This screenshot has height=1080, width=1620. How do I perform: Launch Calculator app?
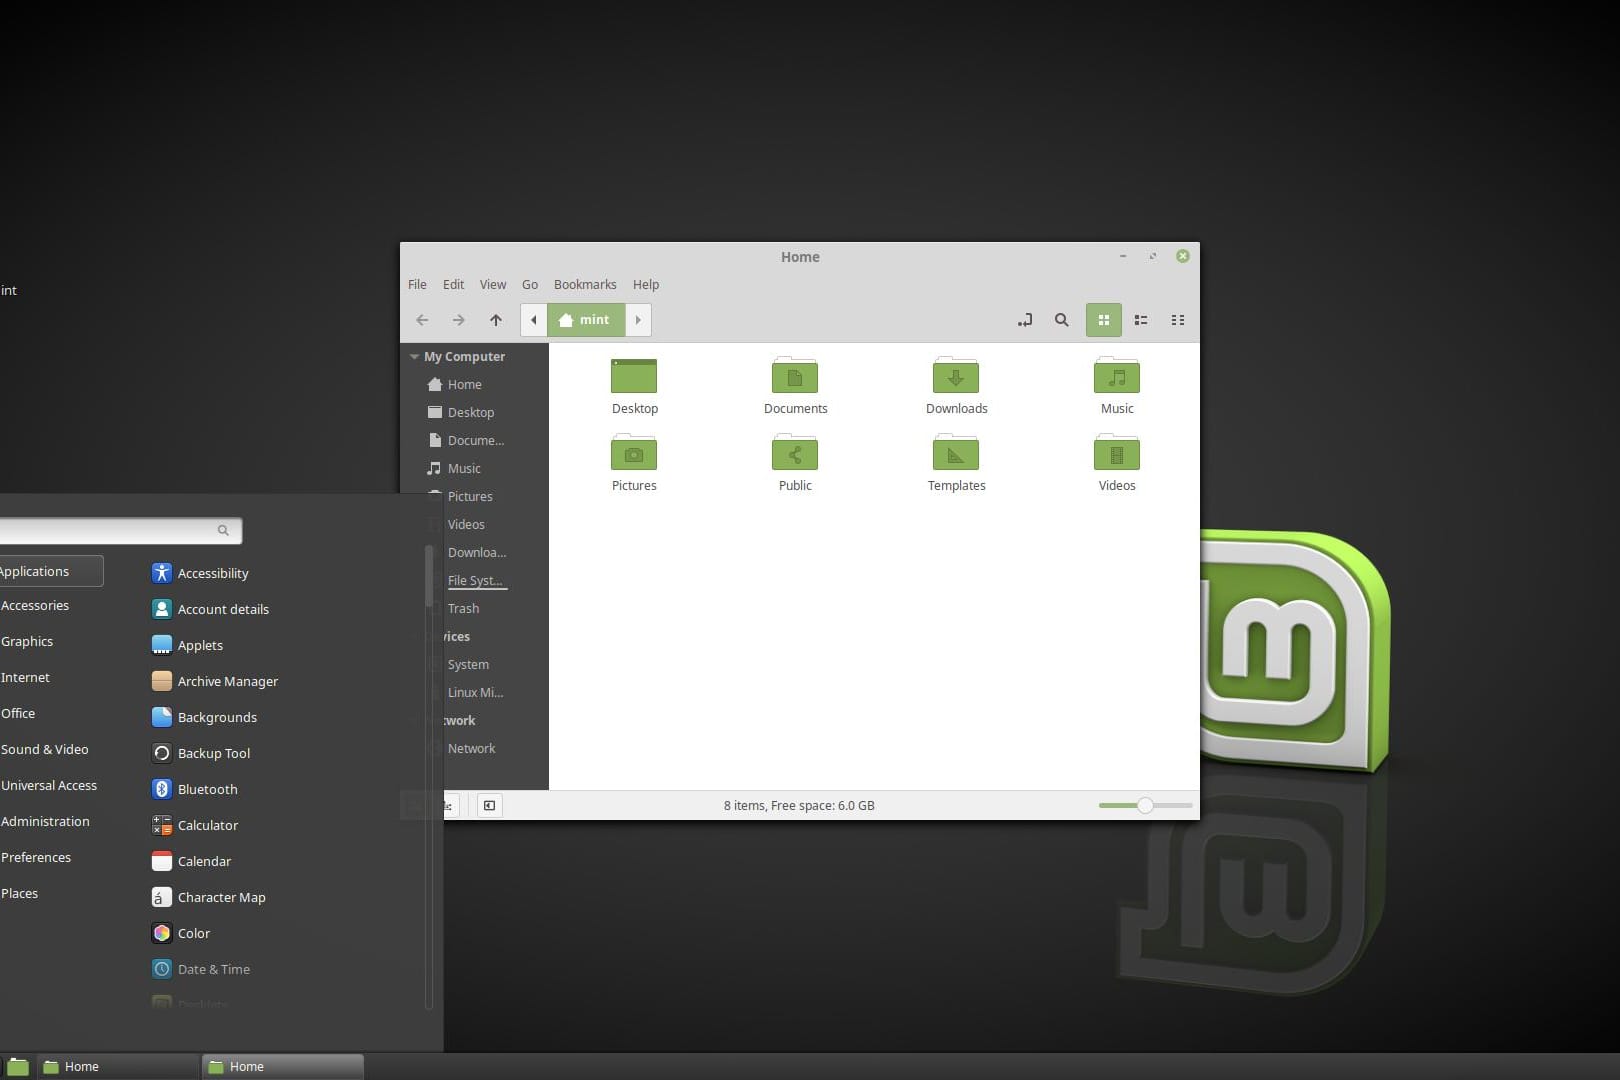click(x=195, y=825)
